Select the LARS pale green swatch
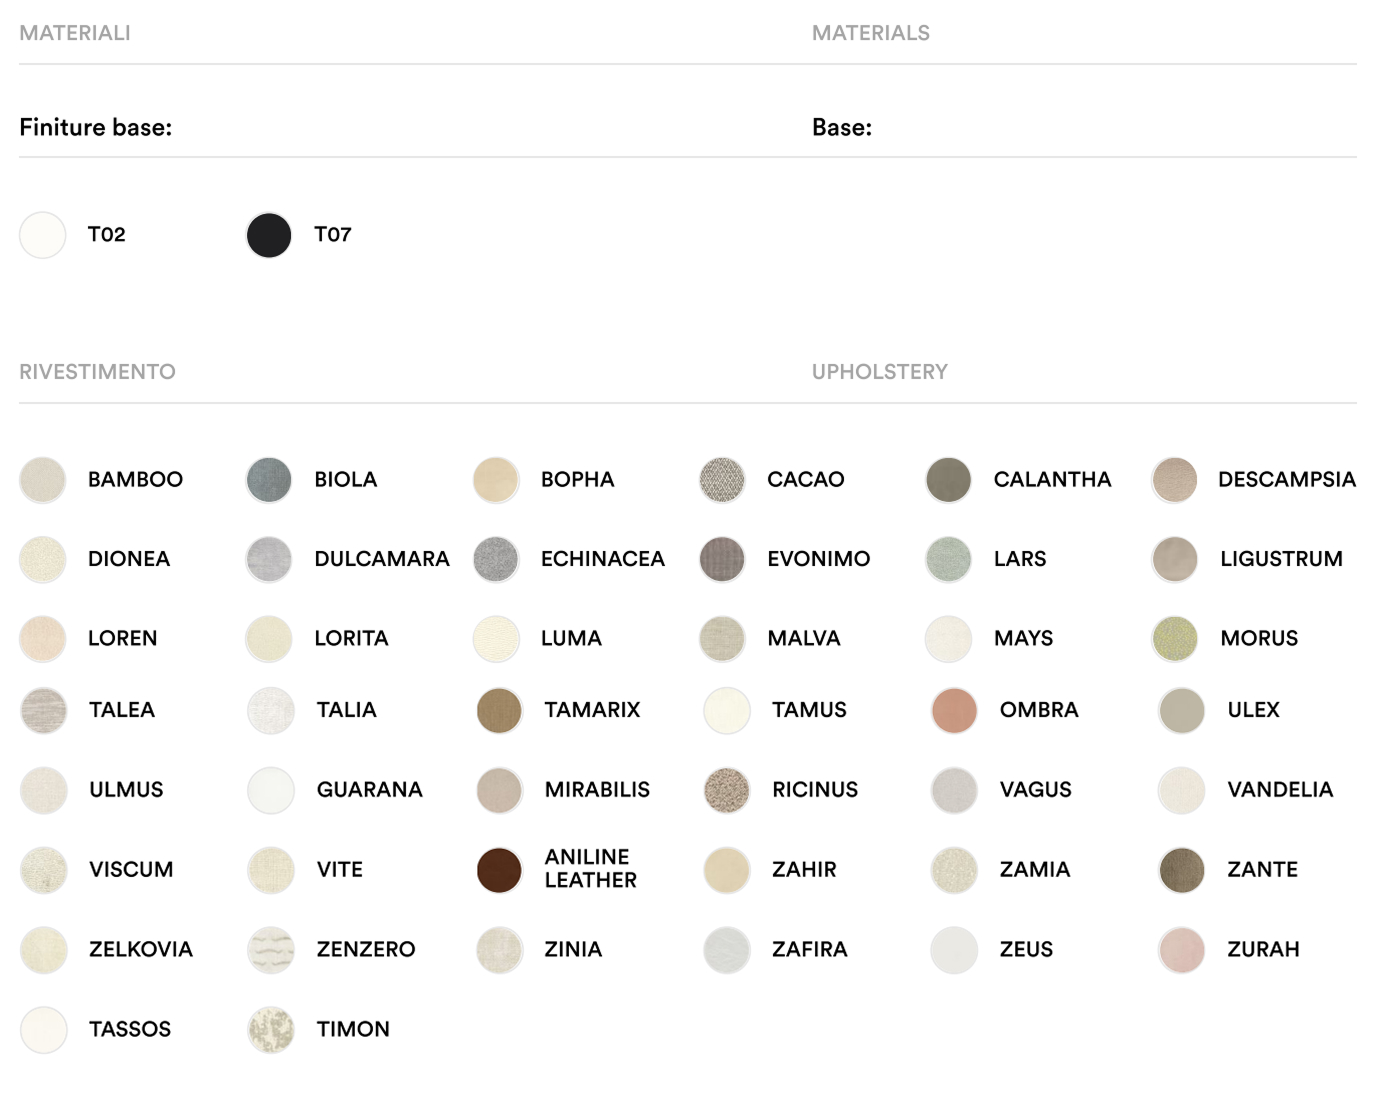This screenshot has height=1116, width=1378. (948, 559)
